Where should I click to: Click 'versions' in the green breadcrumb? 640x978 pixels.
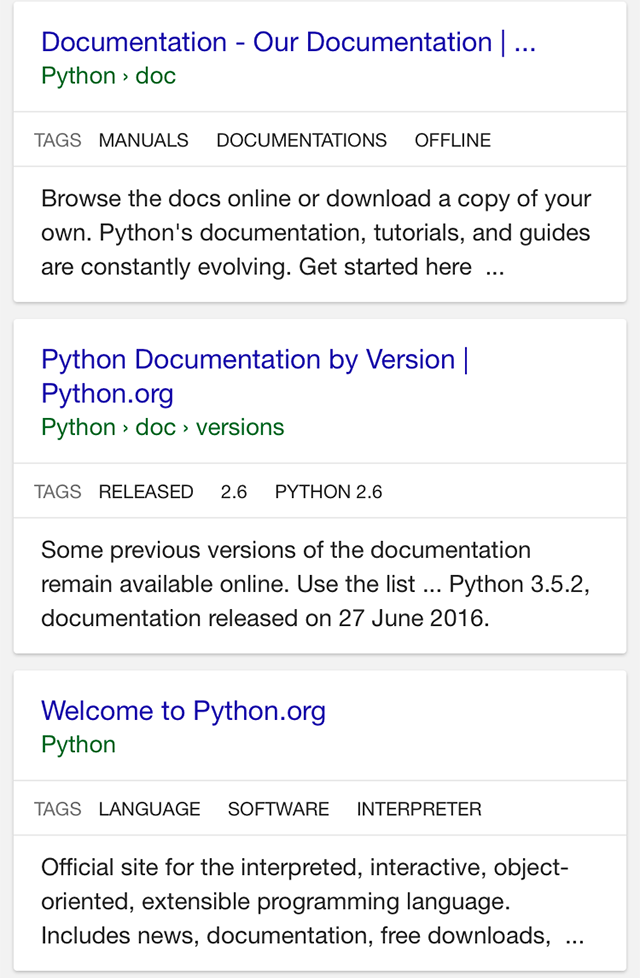240,428
